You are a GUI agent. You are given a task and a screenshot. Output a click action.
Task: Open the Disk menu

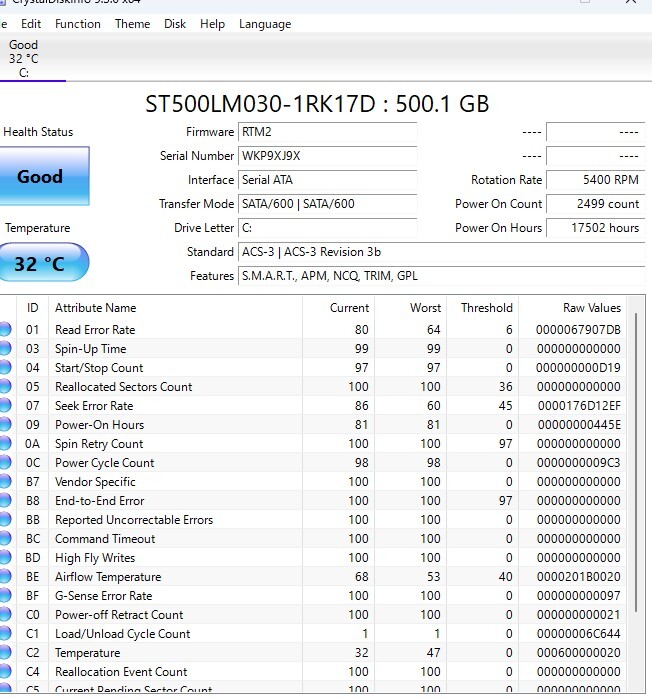(x=175, y=24)
